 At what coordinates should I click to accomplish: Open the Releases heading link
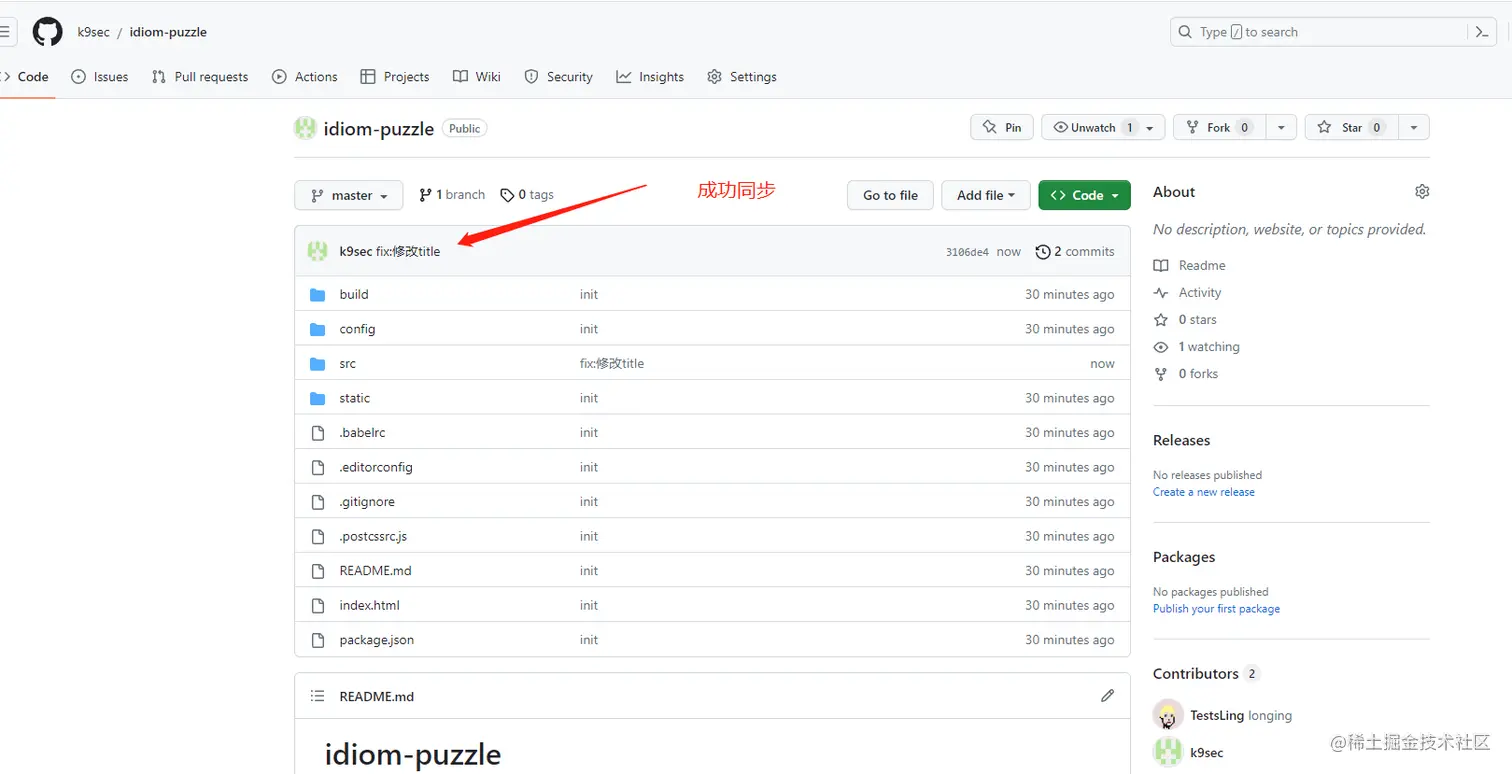pyautogui.click(x=1181, y=441)
